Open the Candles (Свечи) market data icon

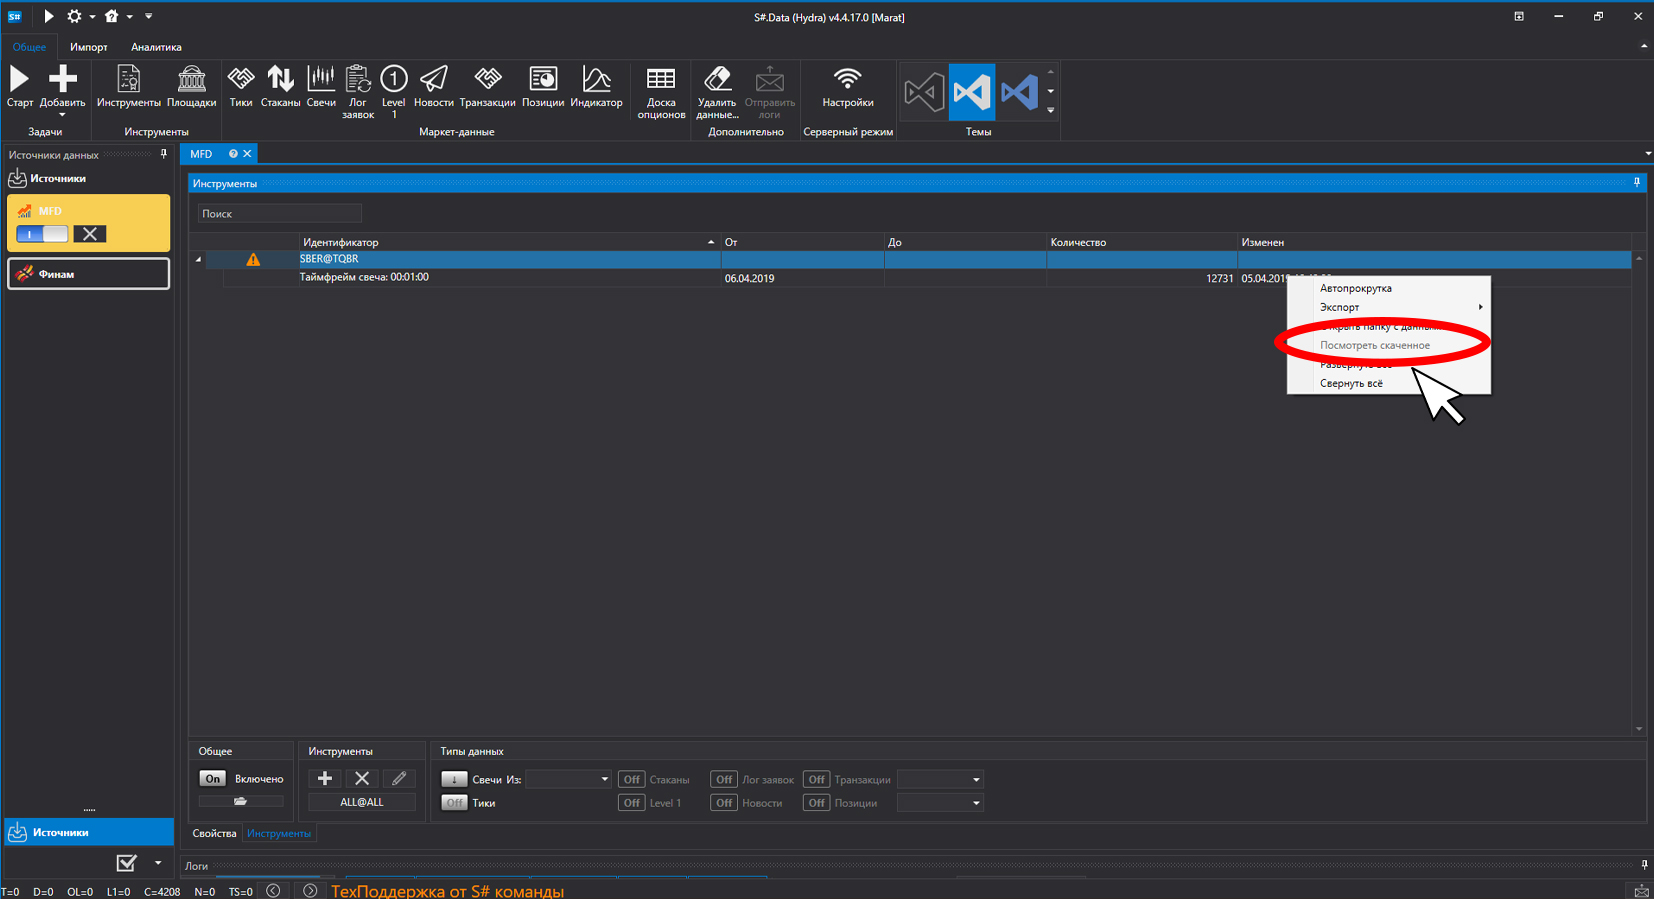pyautogui.click(x=321, y=87)
